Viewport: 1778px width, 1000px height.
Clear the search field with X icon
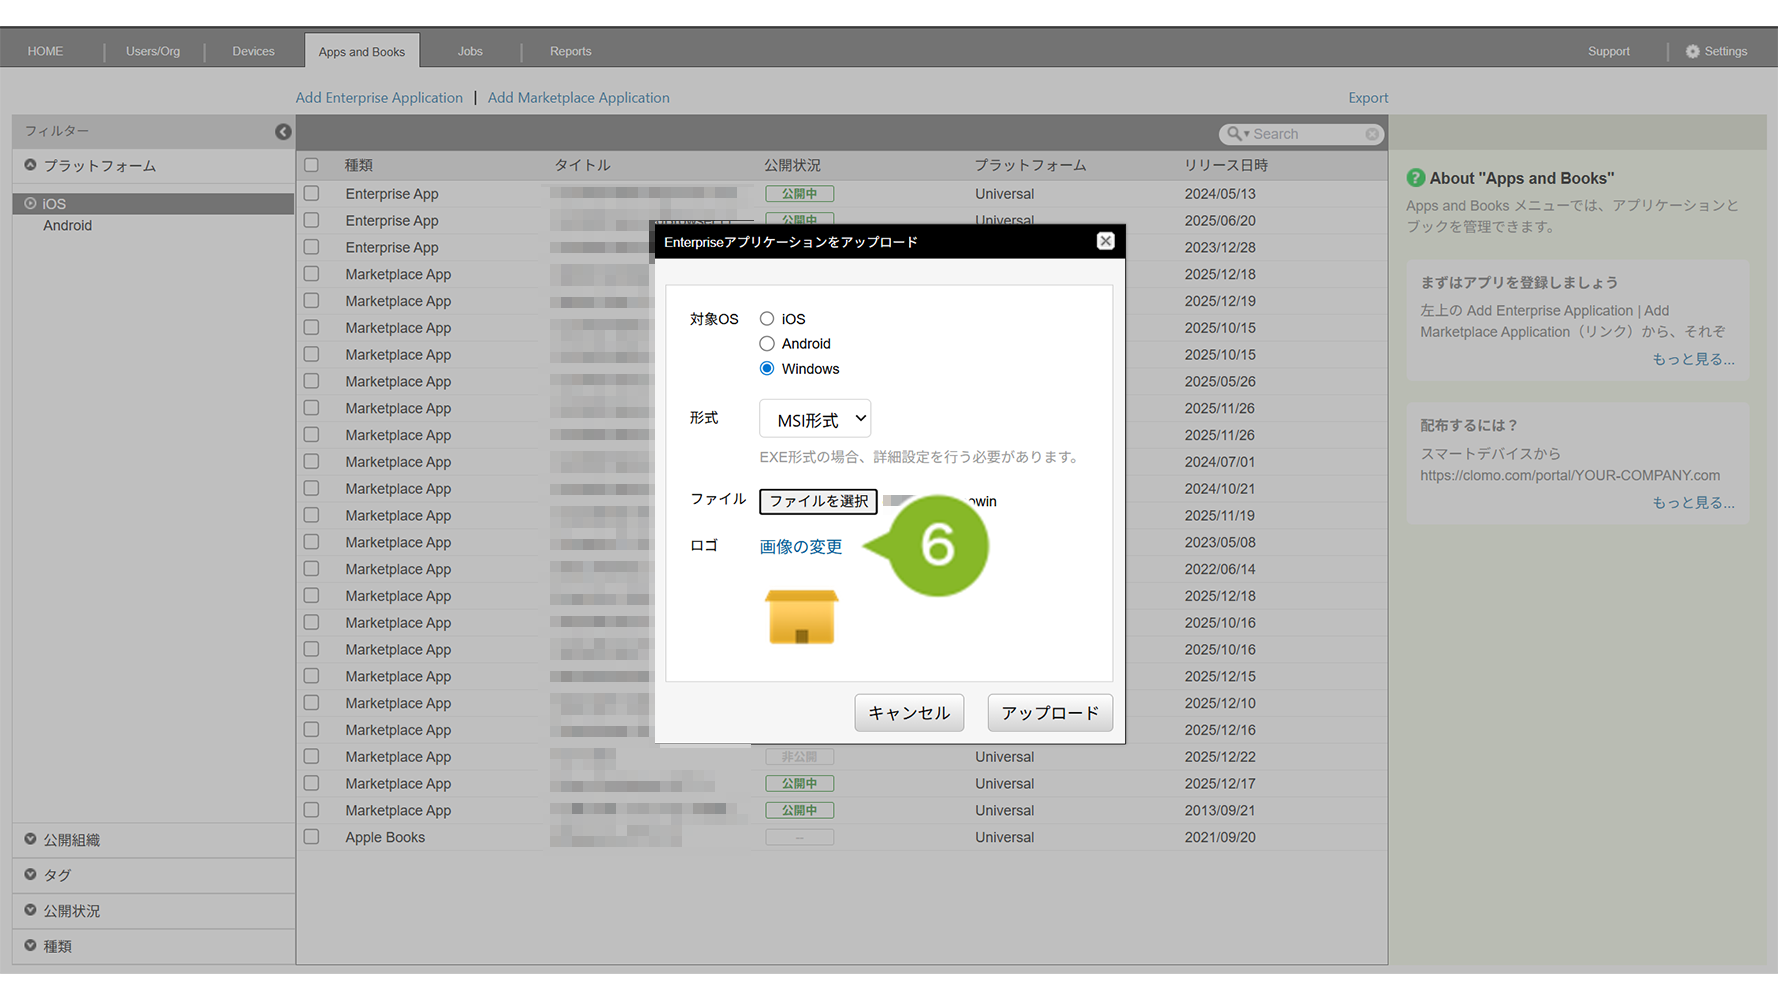coord(1372,134)
